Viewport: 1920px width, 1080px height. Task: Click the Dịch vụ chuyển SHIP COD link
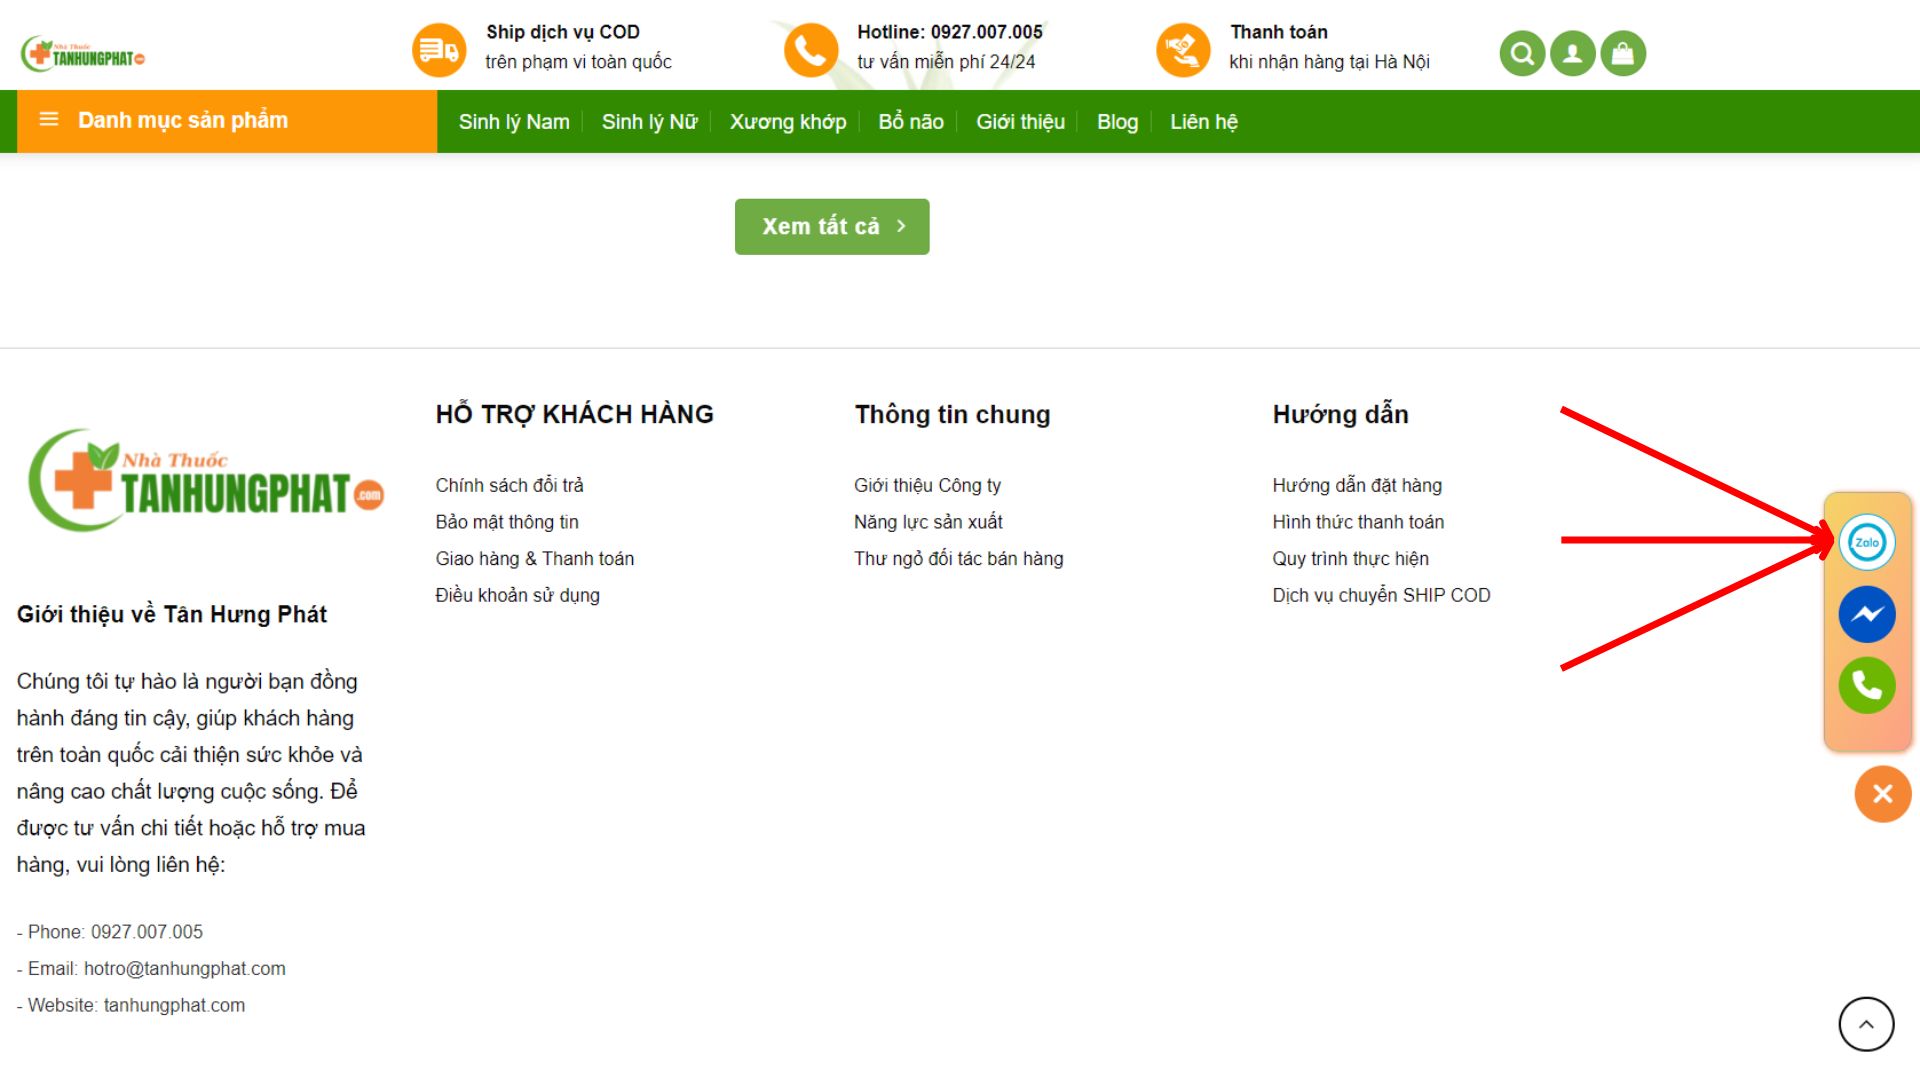(x=1381, y=595)
